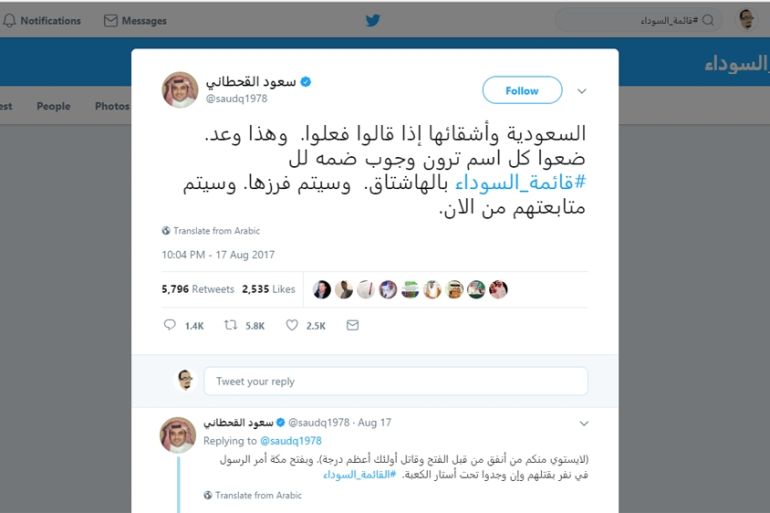Expand tweet options chevron beside Follow
770x513 pixels.
point(581,91)
